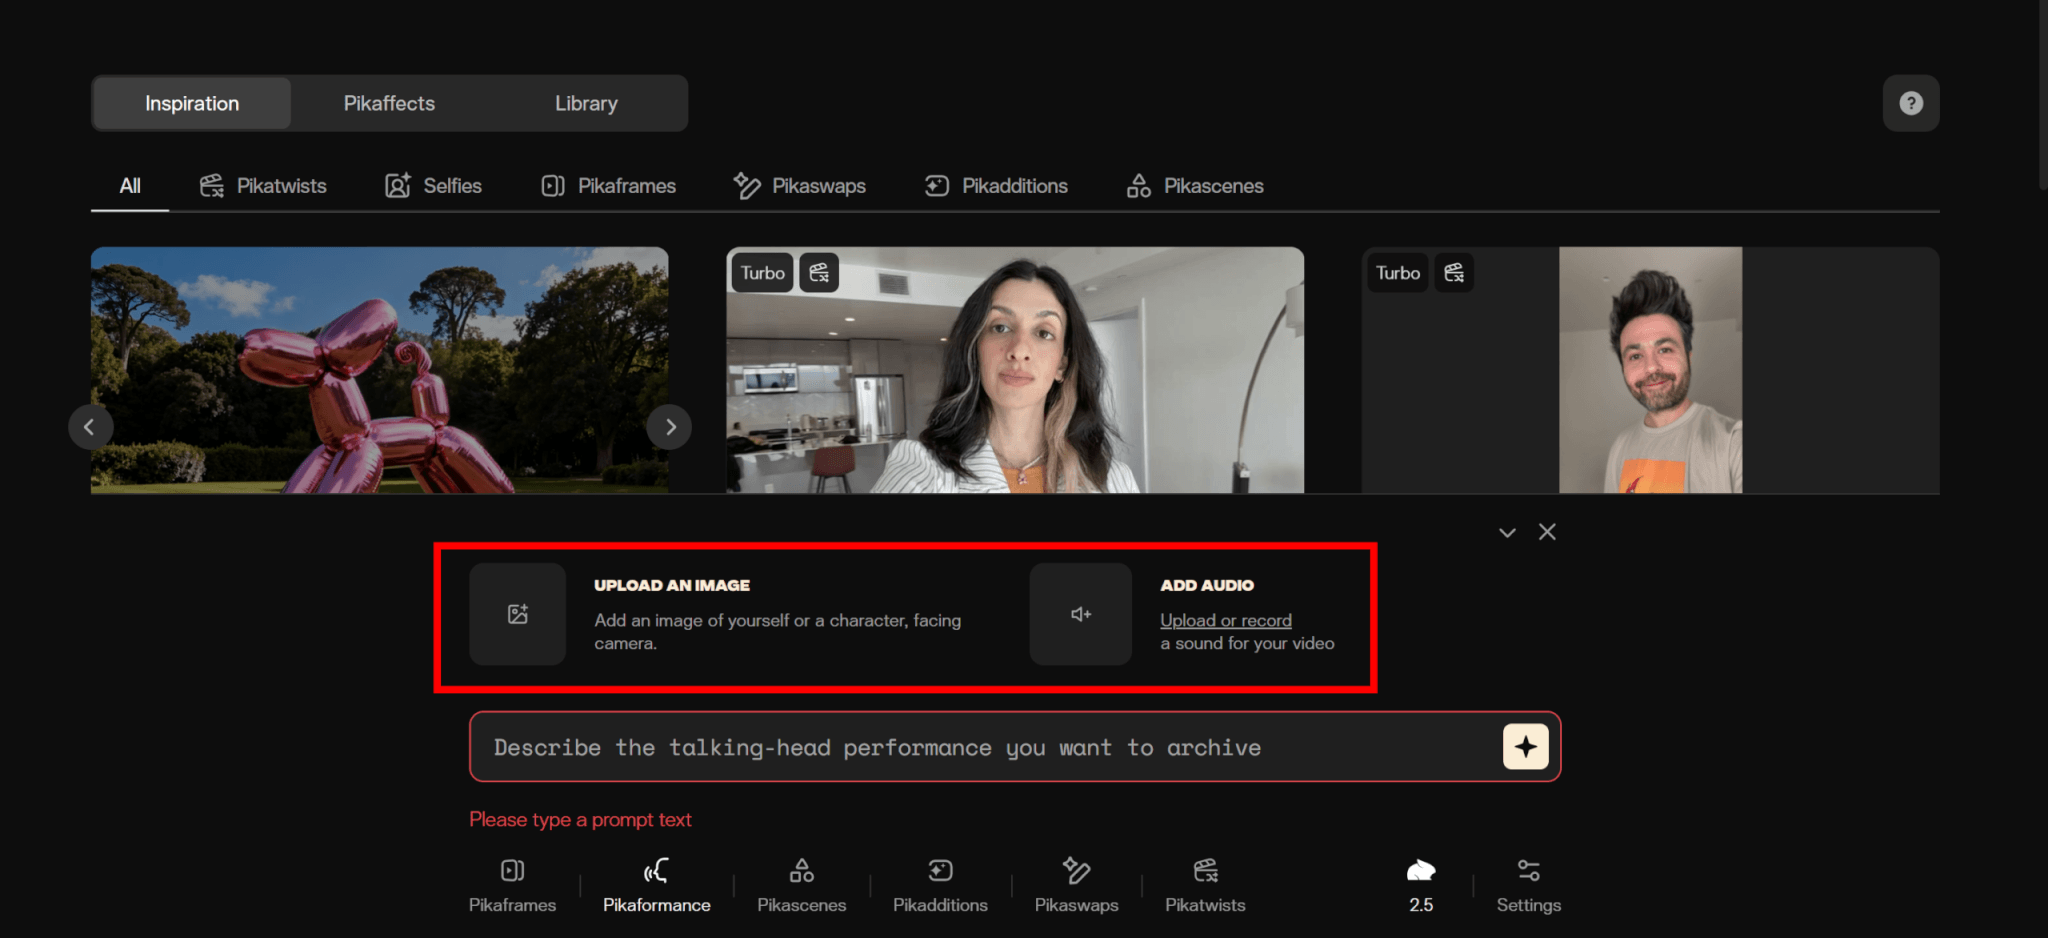Select the Pikadditions tool at bottom toolbar
The height and width of the screenshot is (938, 2048).
click(940, 886)
